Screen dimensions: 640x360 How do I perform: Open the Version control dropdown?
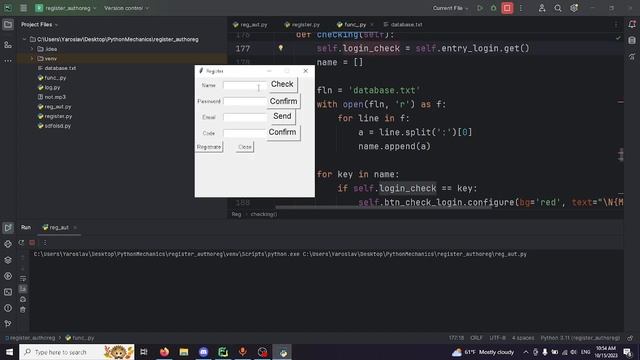tap(127, 8)
